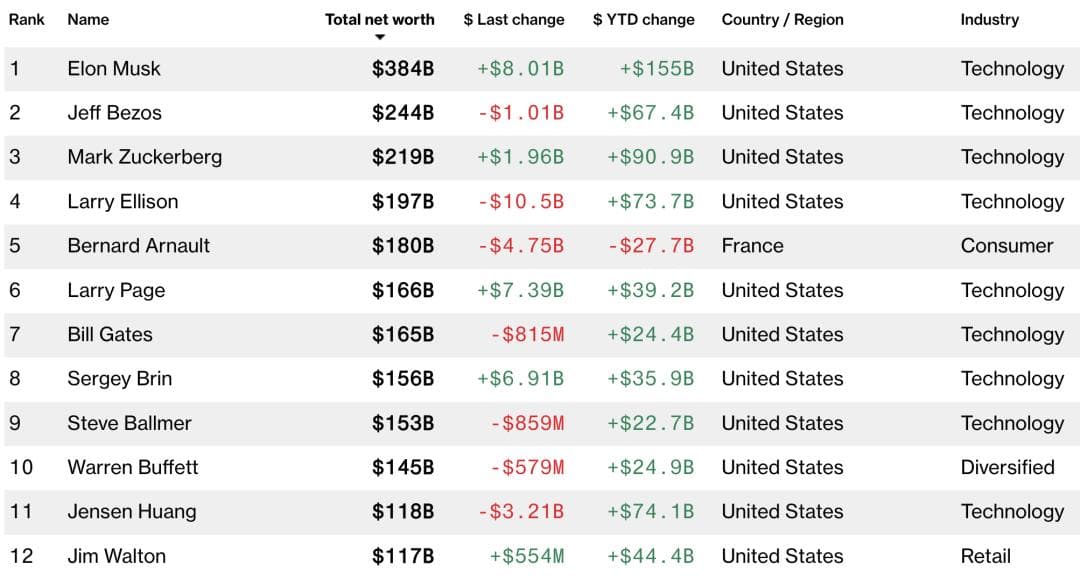Open Larry Ellison's profile
The width and height of the screenshot is (1080, 579).
(122, 201)
